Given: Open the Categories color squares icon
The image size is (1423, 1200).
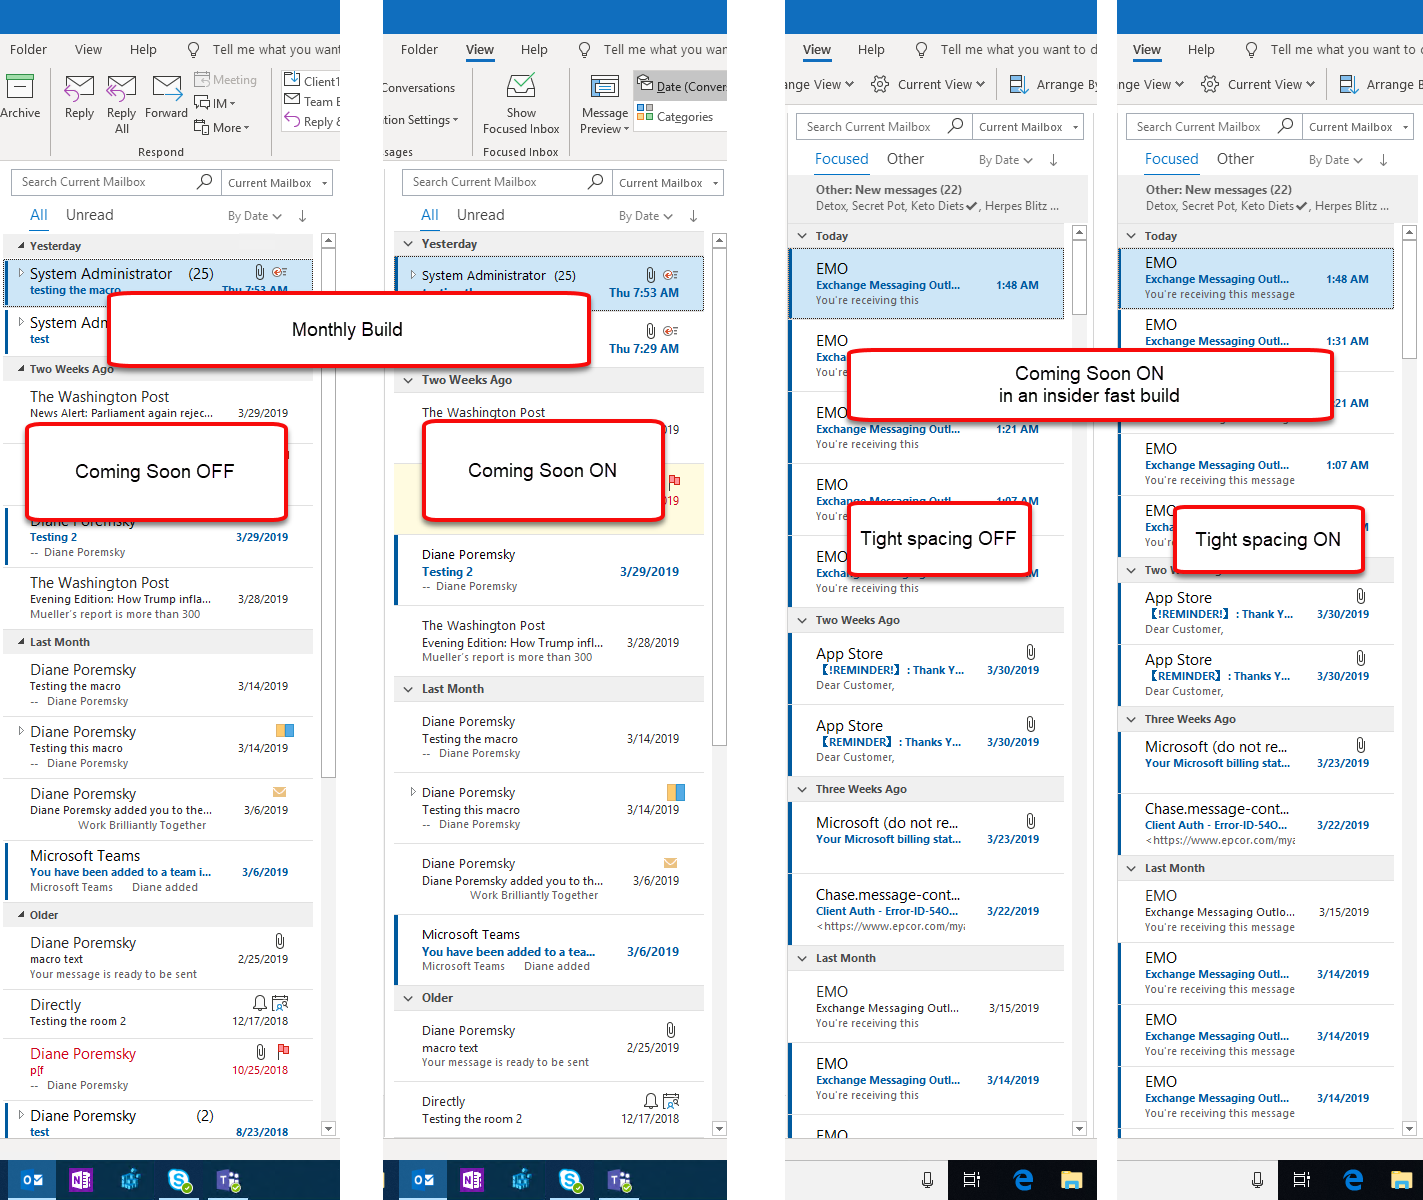Looking at the screenshot, I should tap(645, 112).
